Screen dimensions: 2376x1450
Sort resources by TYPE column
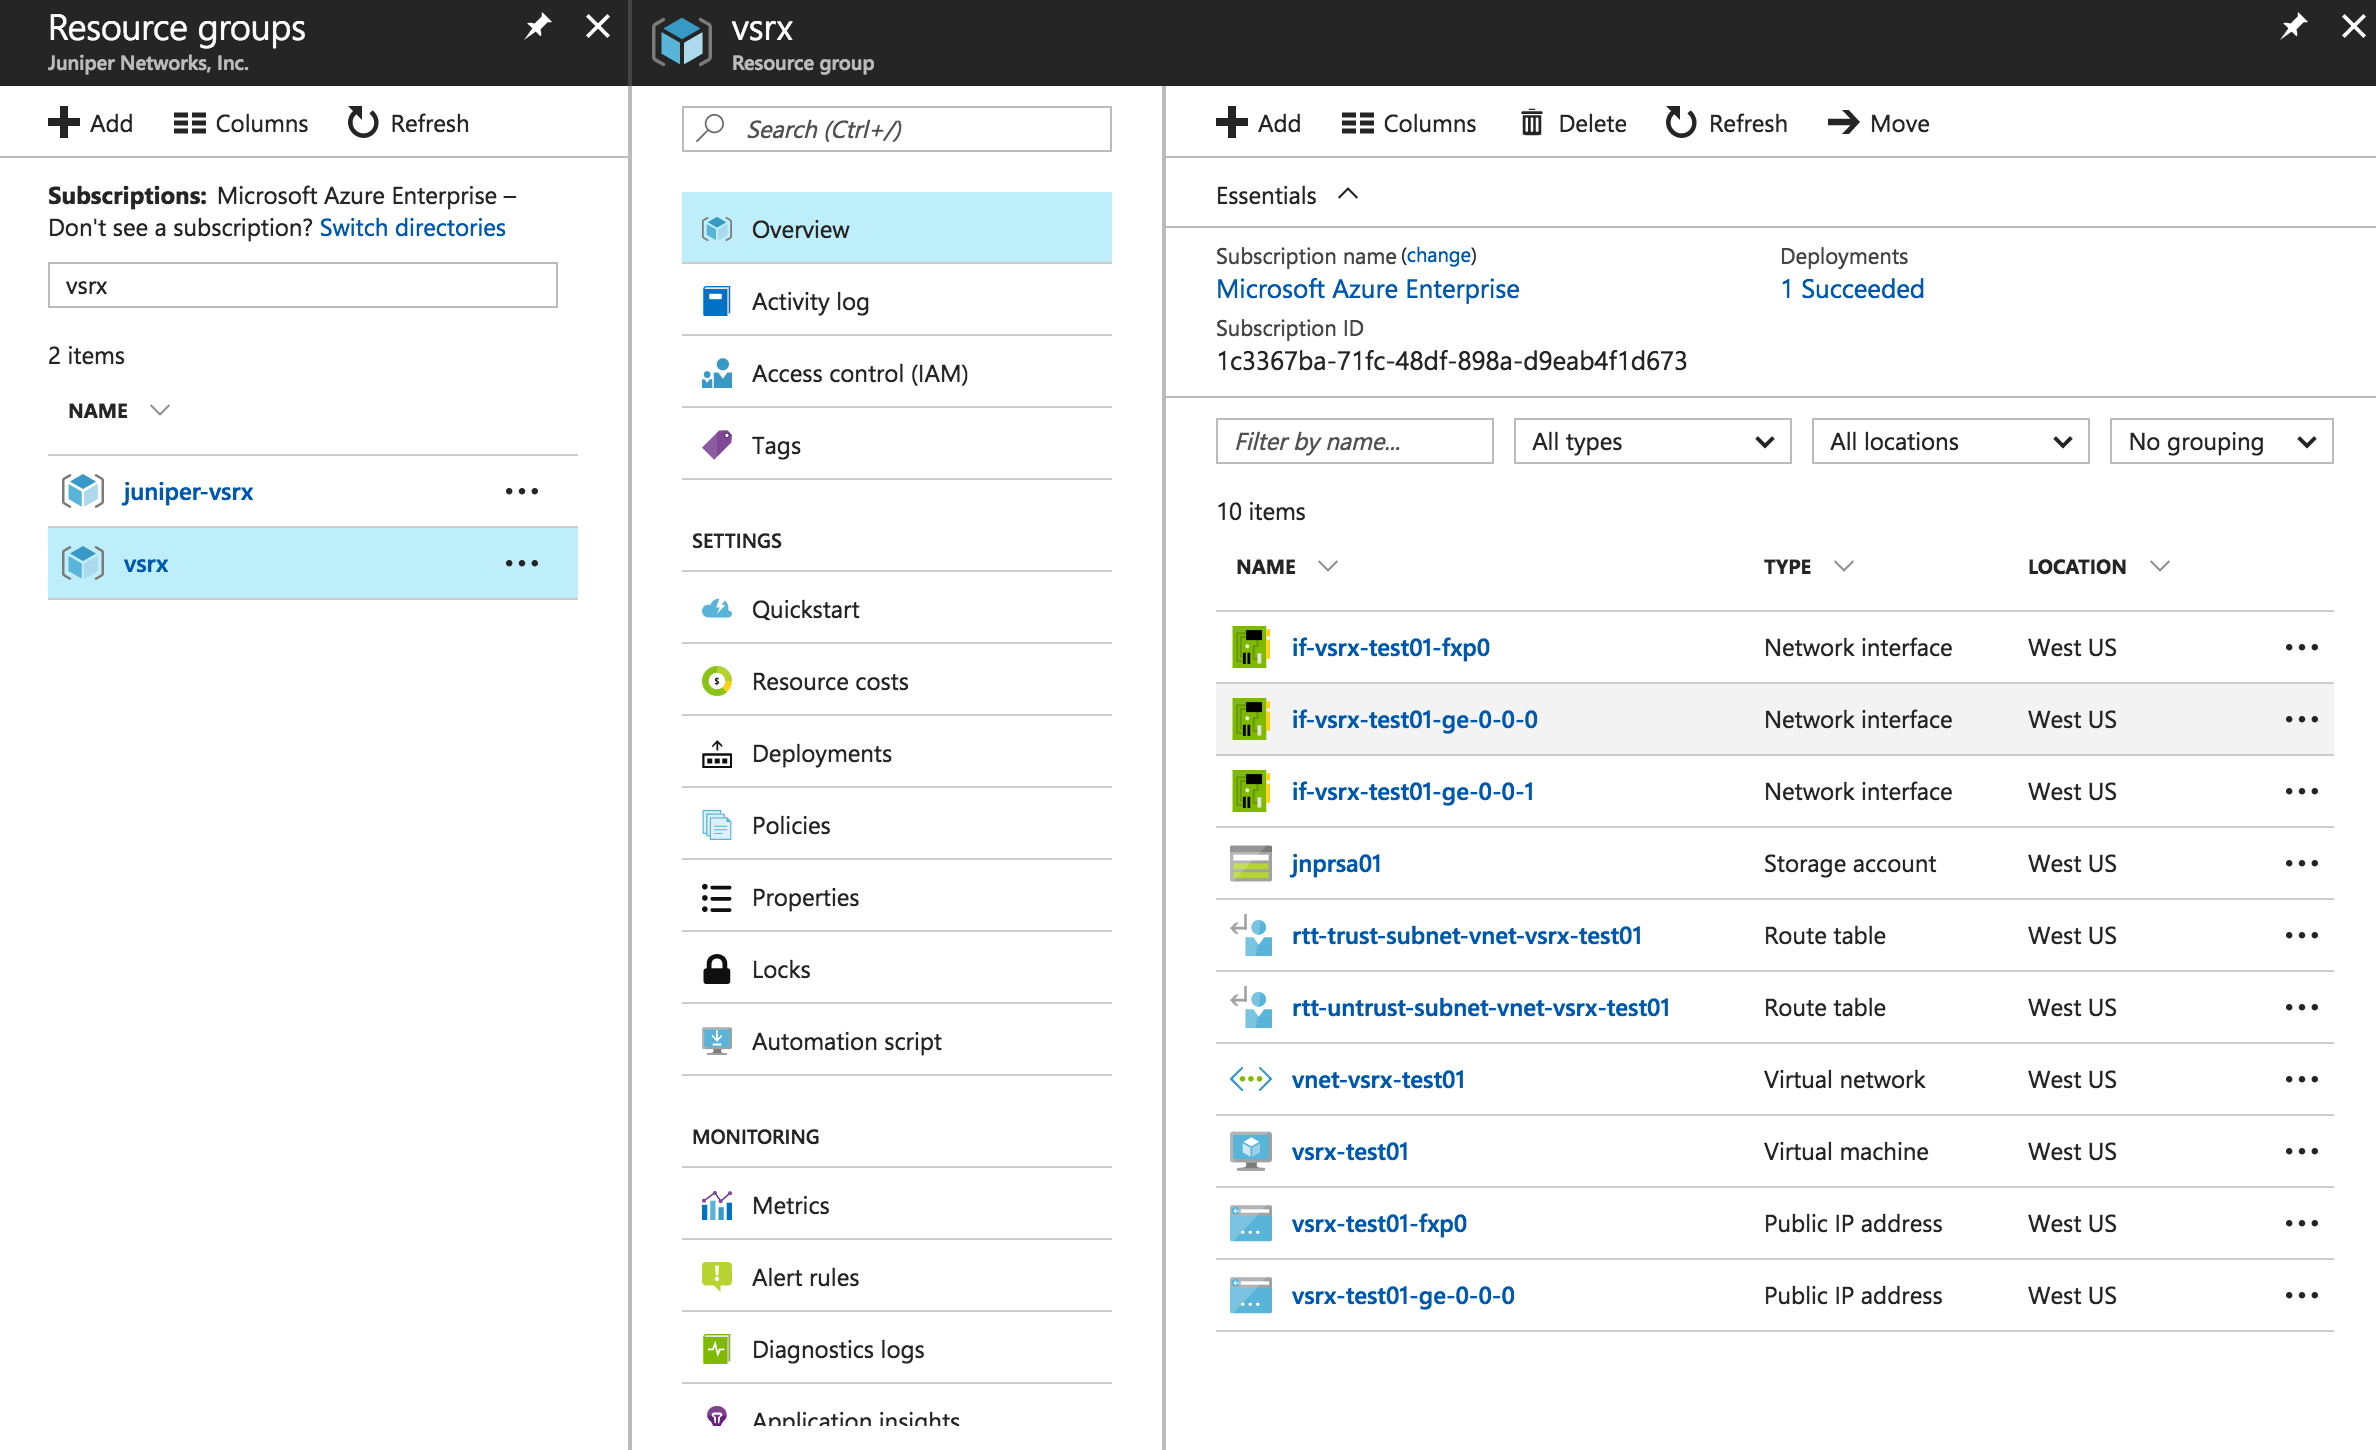point(1787,567)
